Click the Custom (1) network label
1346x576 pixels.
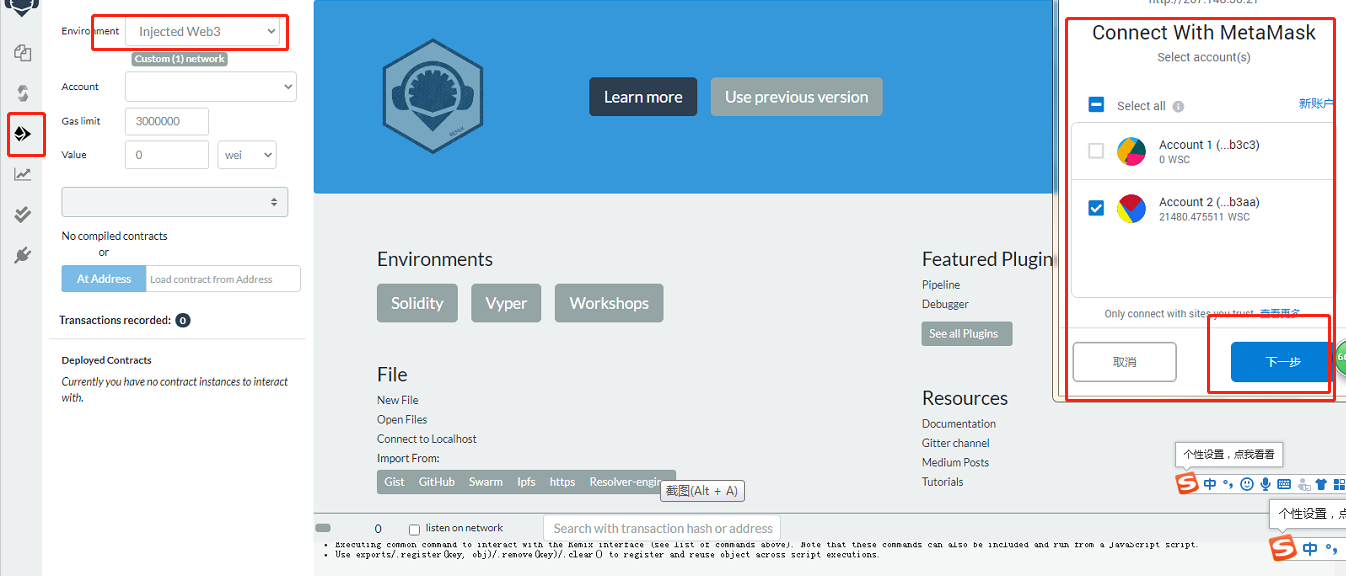tap(180, 59)
